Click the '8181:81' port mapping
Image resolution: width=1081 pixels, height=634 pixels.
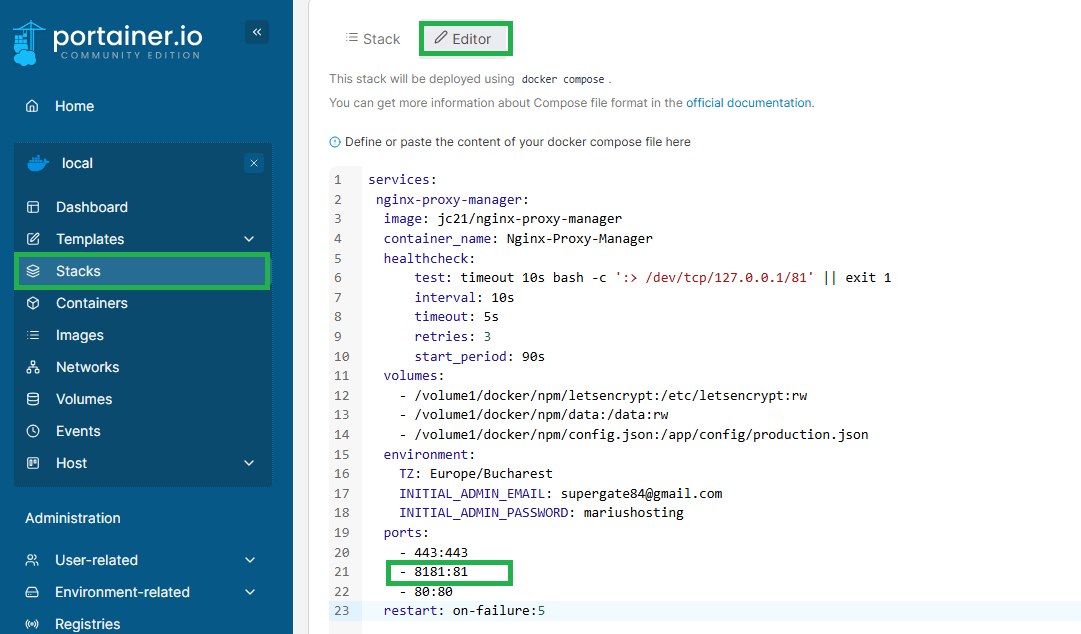[441, 572]
